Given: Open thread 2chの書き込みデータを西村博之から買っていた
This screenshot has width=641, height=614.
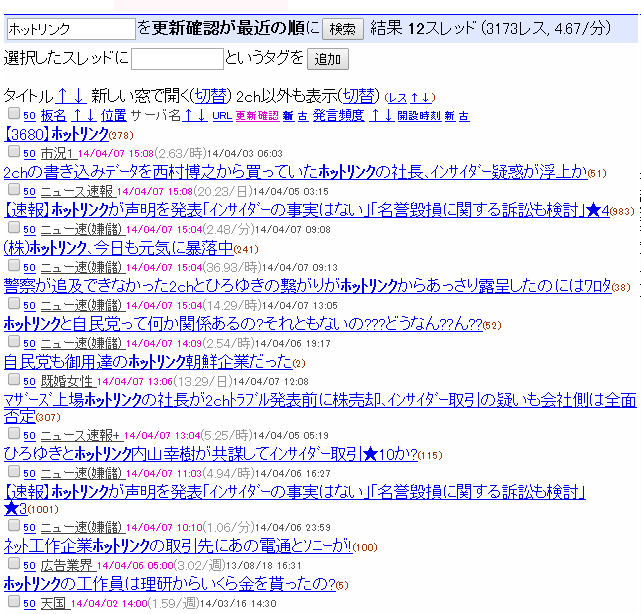Looking at the screenshot, I should coord(296,172).
